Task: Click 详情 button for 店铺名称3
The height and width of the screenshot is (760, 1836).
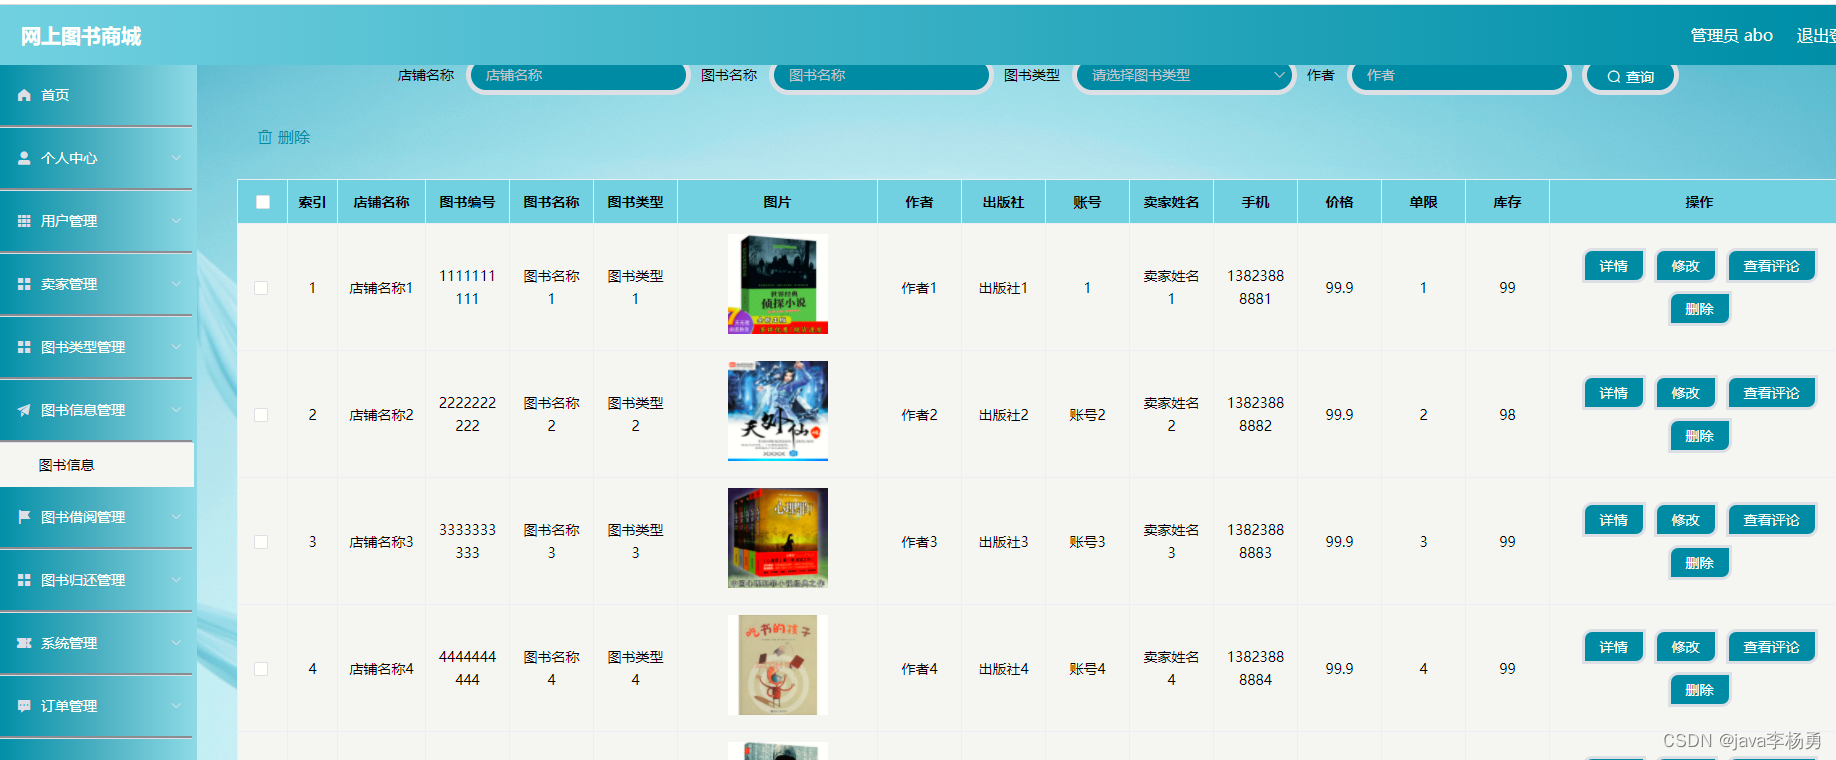Action: [1613, 520]
